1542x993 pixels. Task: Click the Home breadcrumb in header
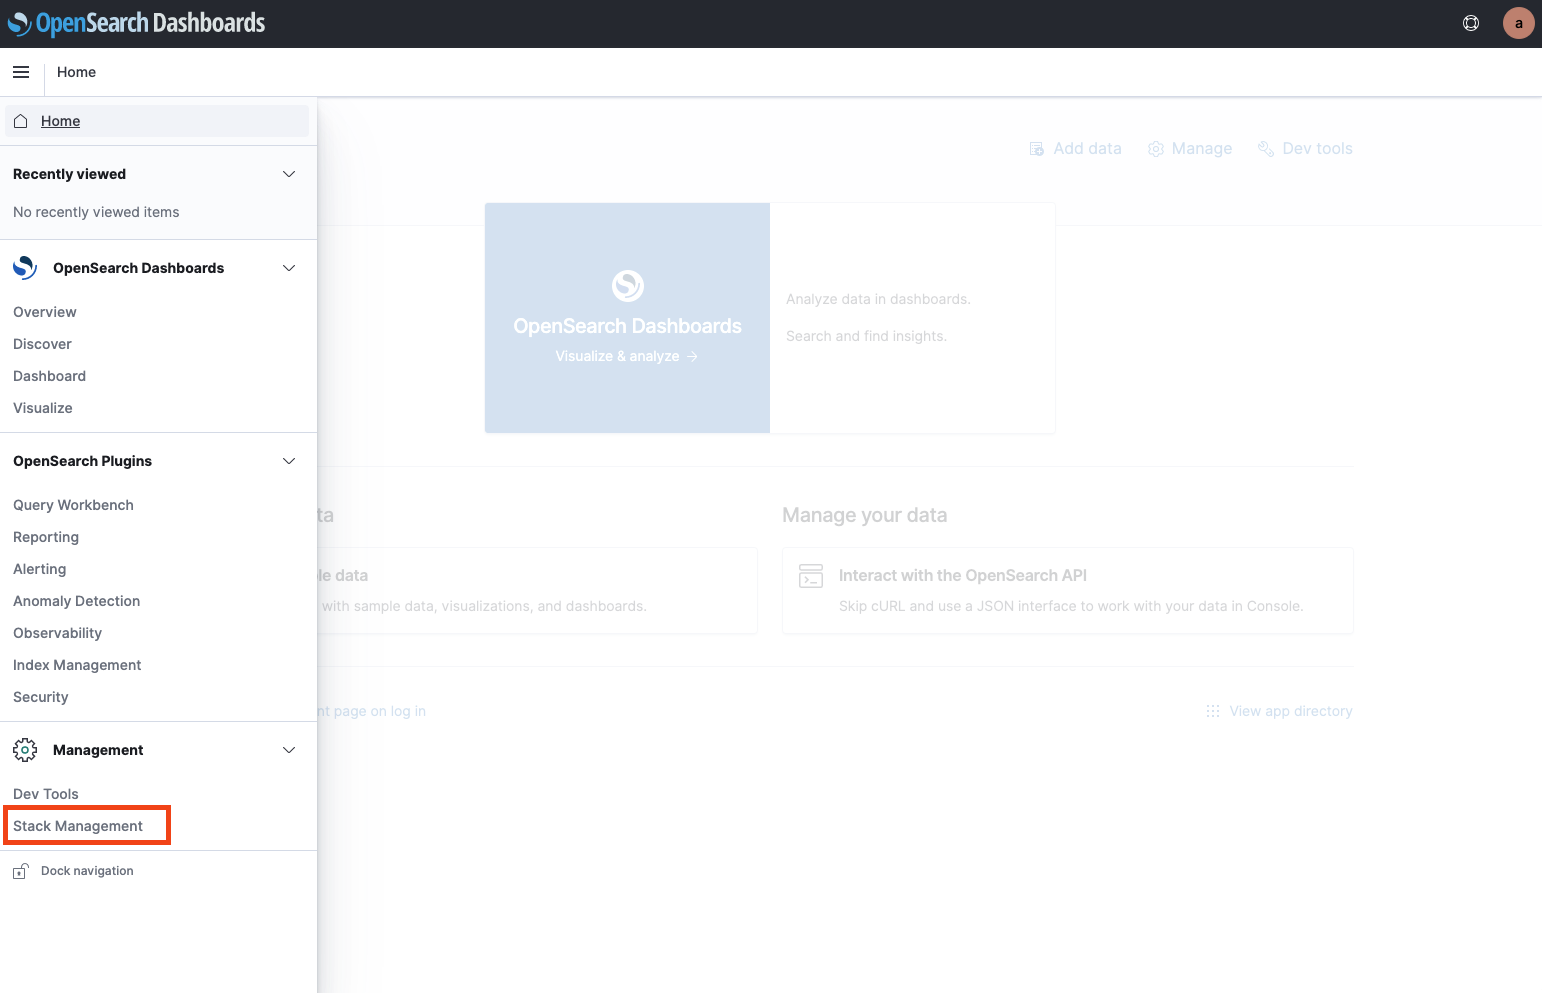point(76,72)
